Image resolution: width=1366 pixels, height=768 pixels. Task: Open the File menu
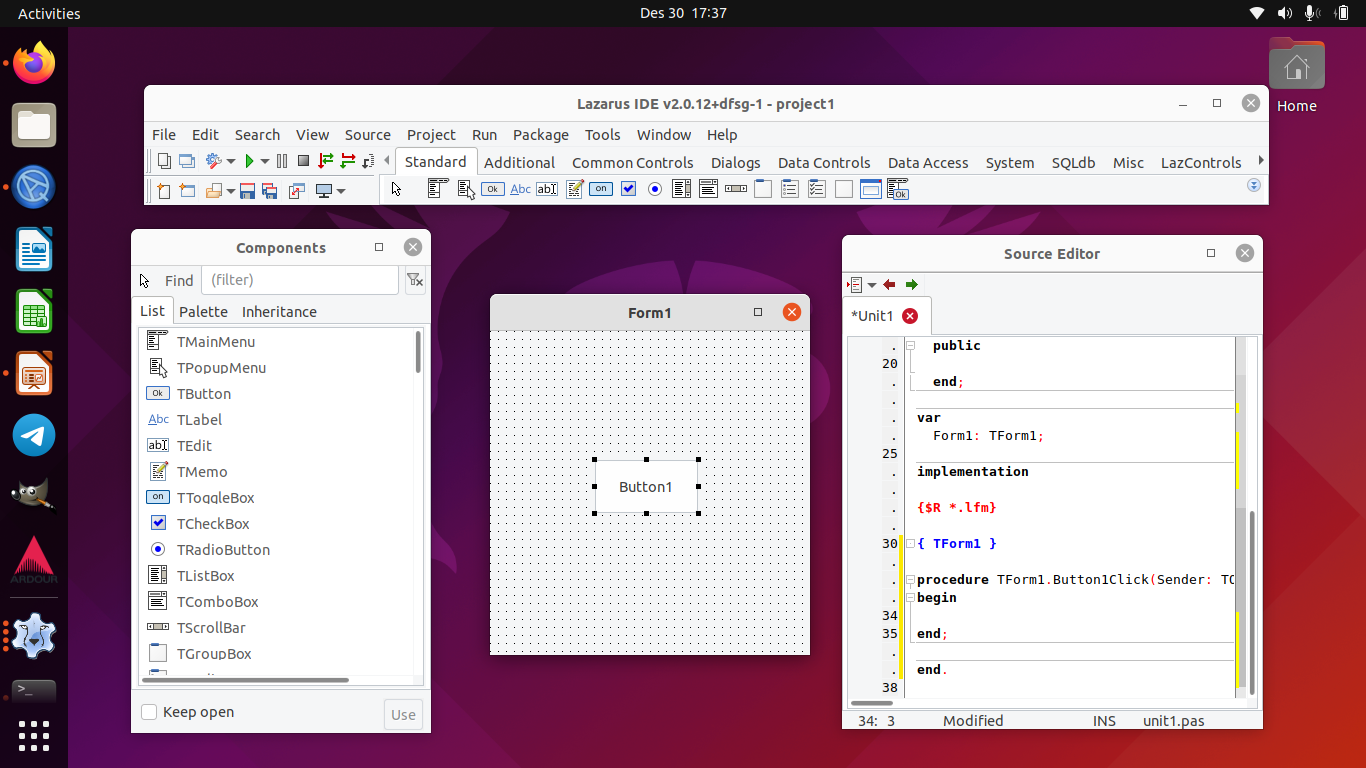coord(164,135)
